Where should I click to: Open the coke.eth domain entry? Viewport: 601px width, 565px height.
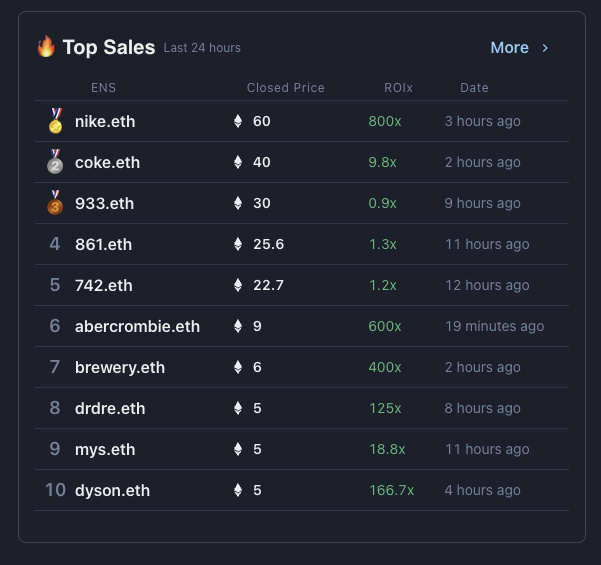point(107,163)
